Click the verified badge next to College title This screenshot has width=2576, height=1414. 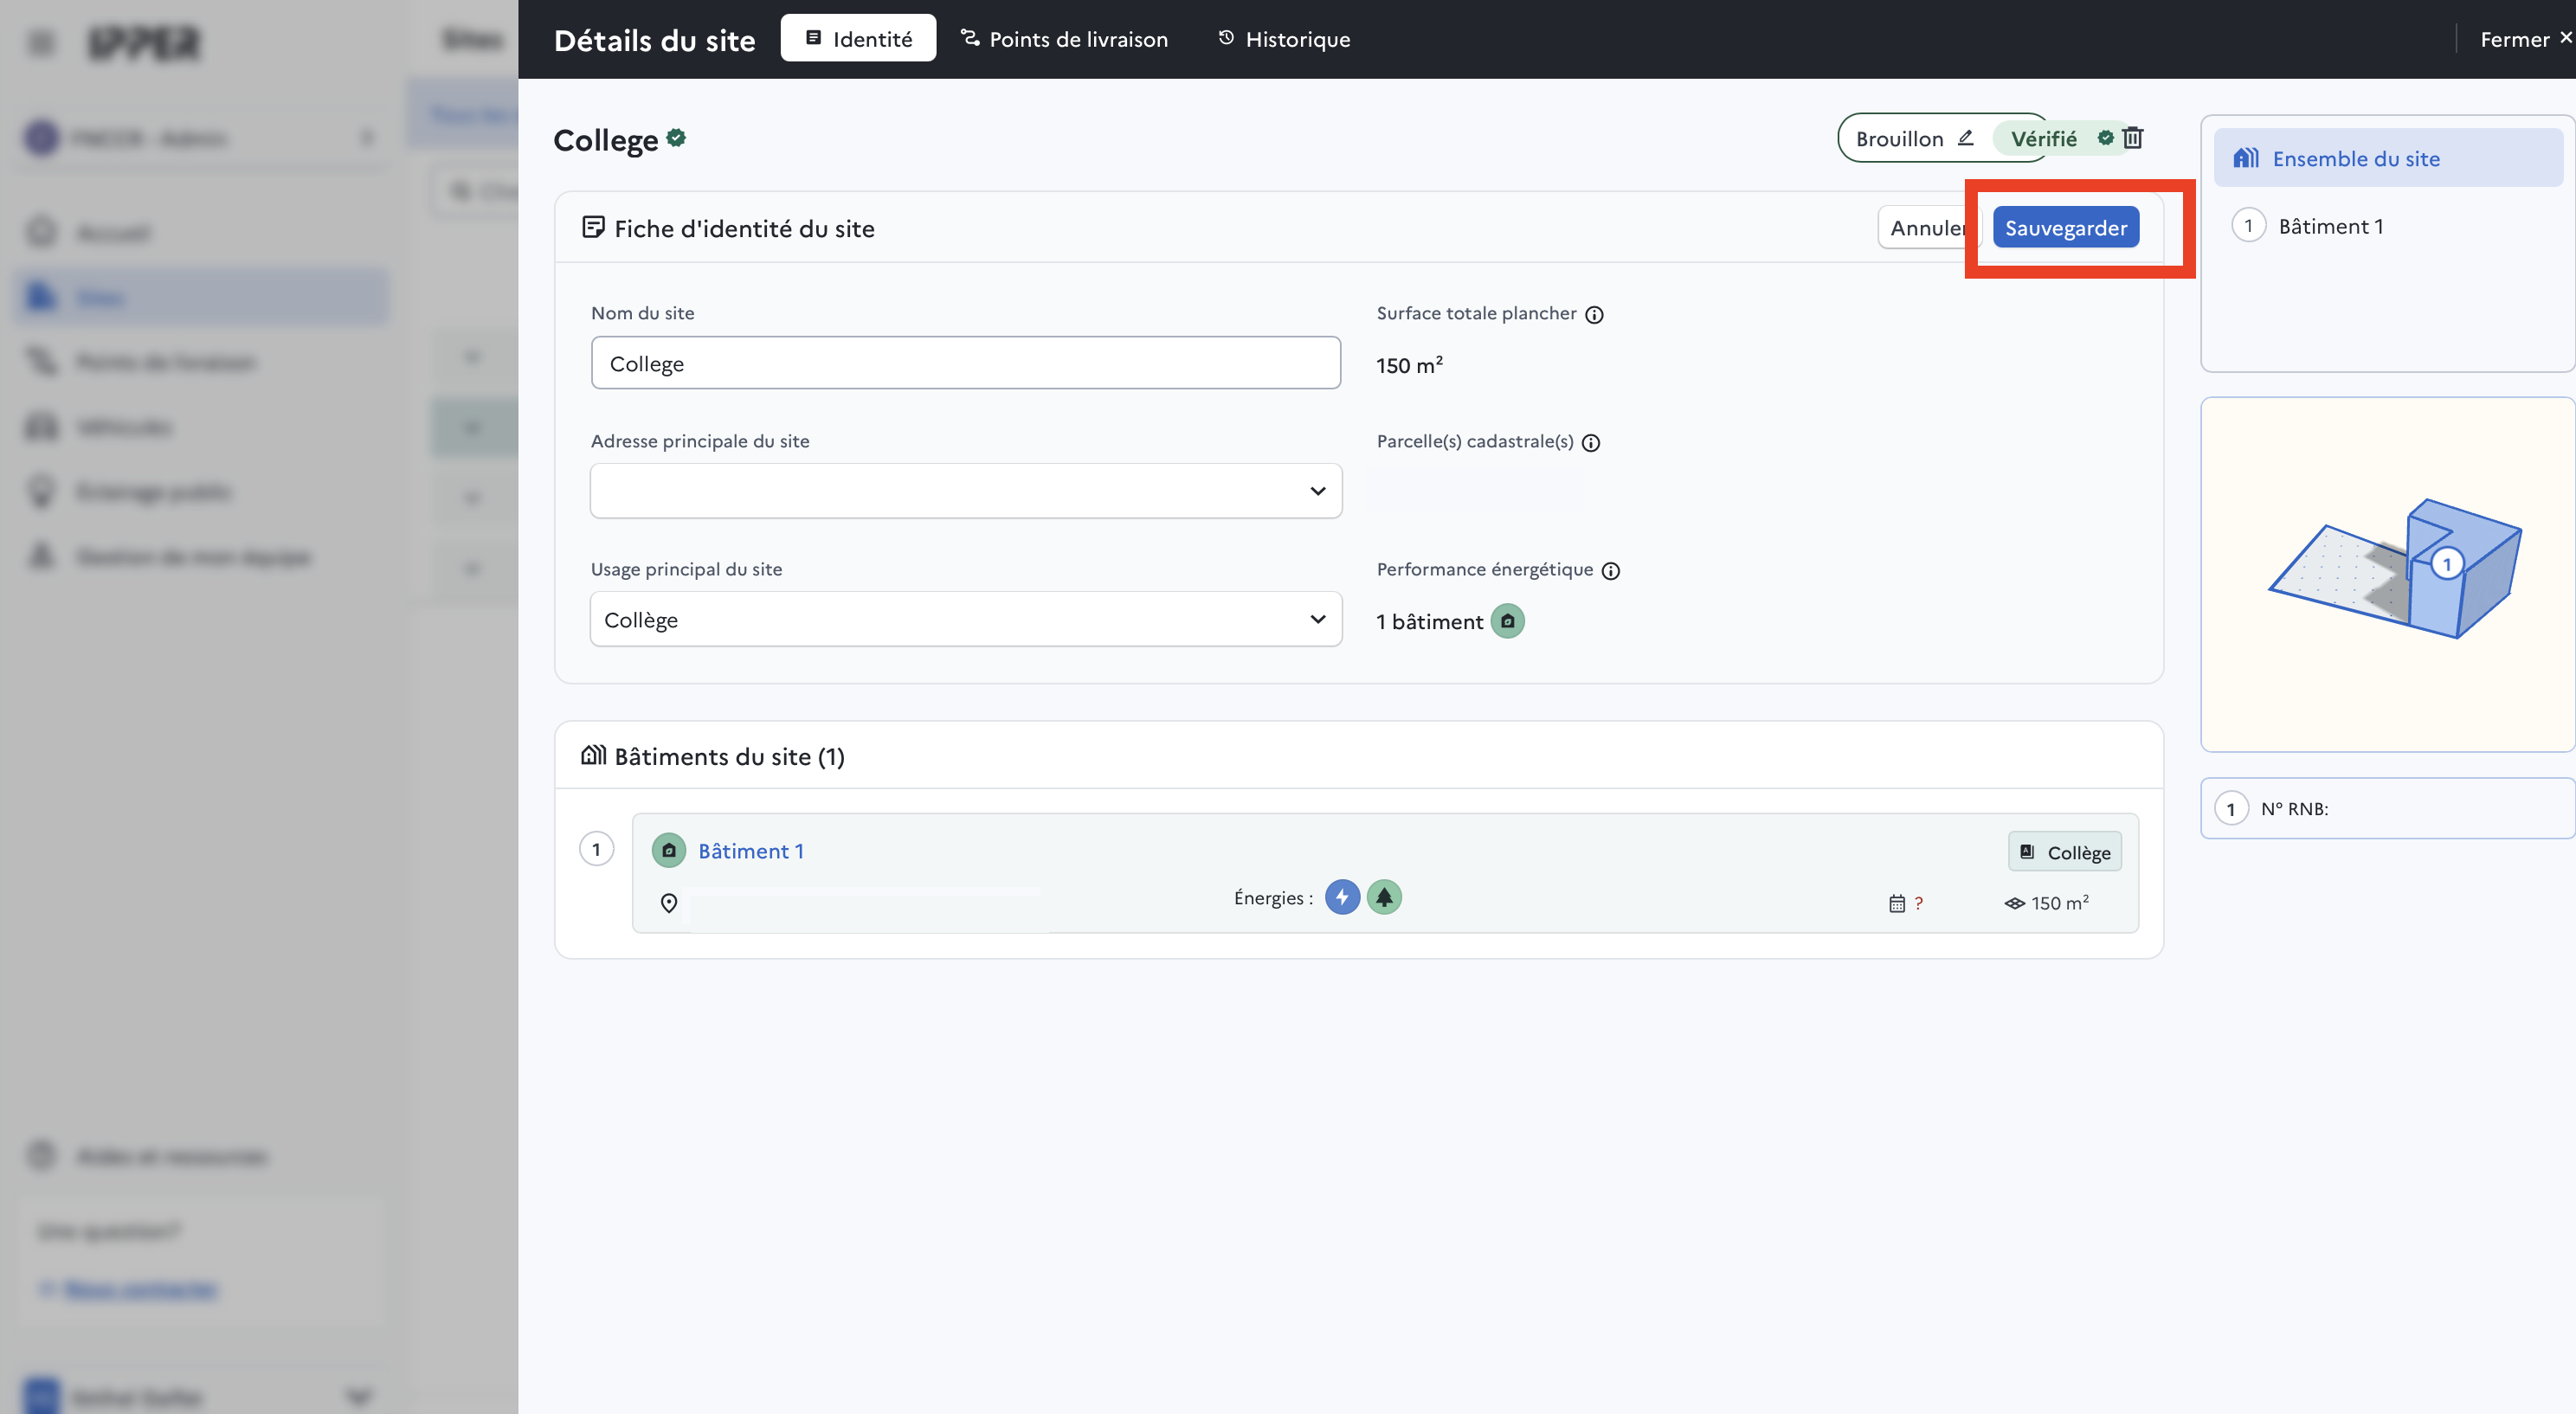pos(677,138)
